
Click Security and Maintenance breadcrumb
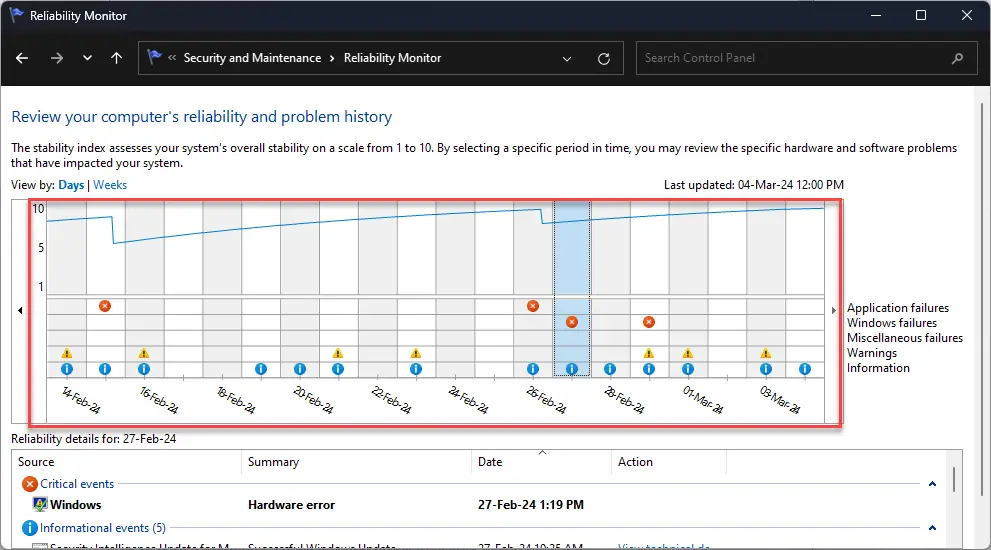pos(252,58)
